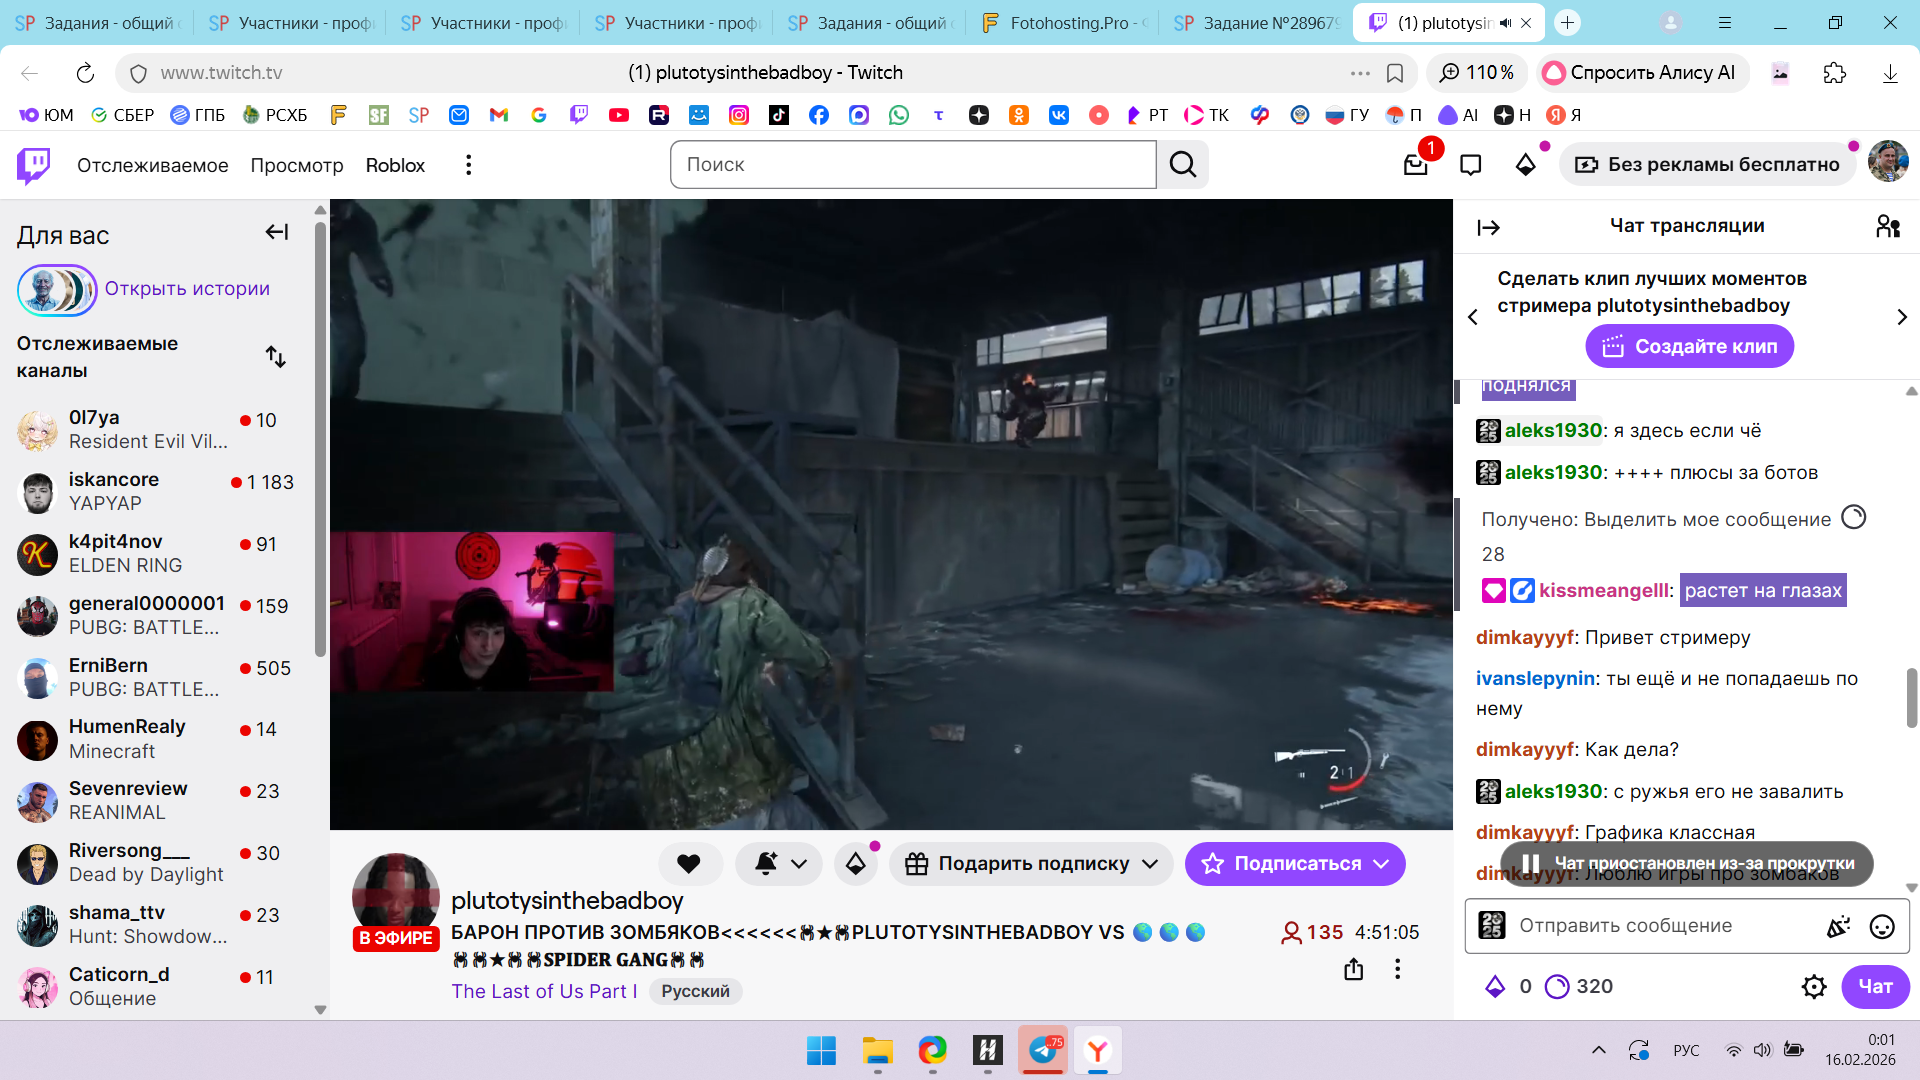Click the chat scrollbar thumb
Viewport: 1920px width, 1080px height.
point(1911,697)
